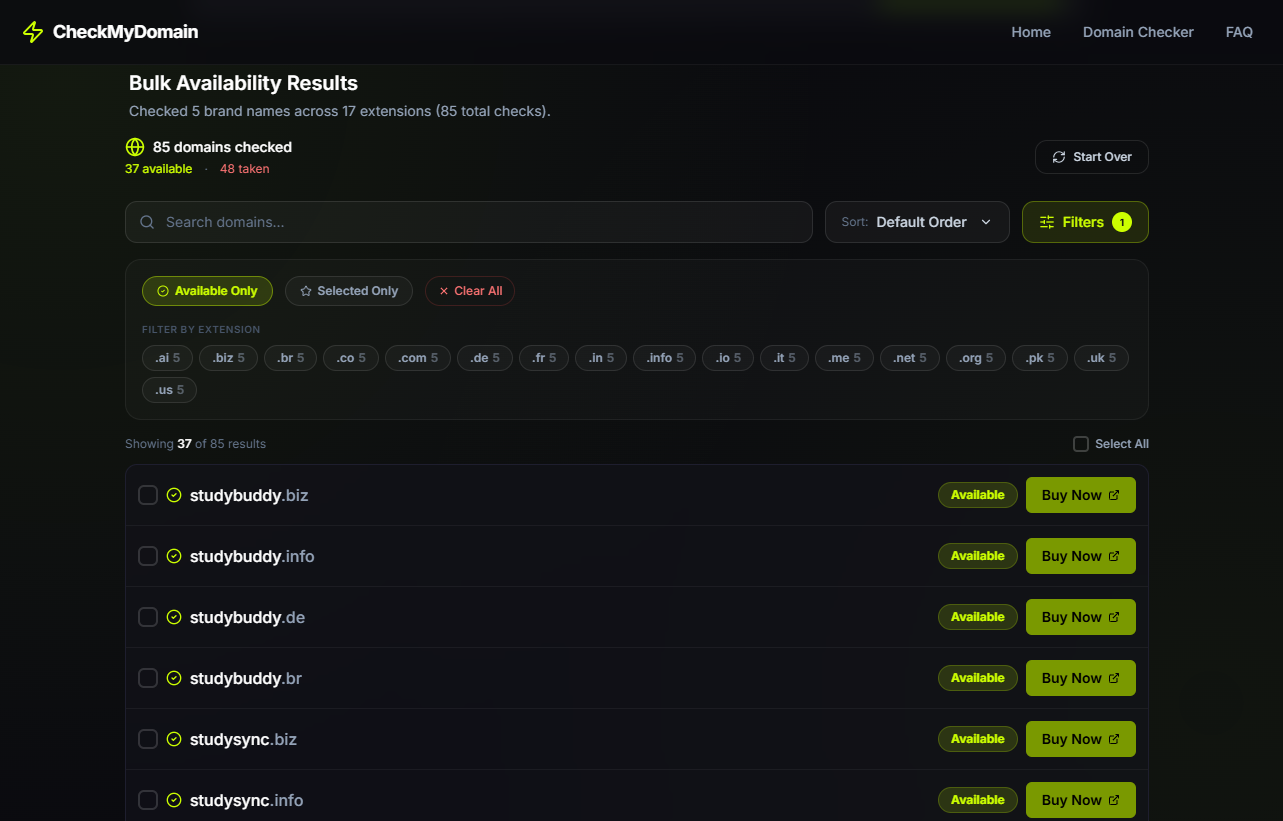This screenshot has width=1283, height=821.
Task: Click the studybuddy.de domain name
Action: click(247, 617)
